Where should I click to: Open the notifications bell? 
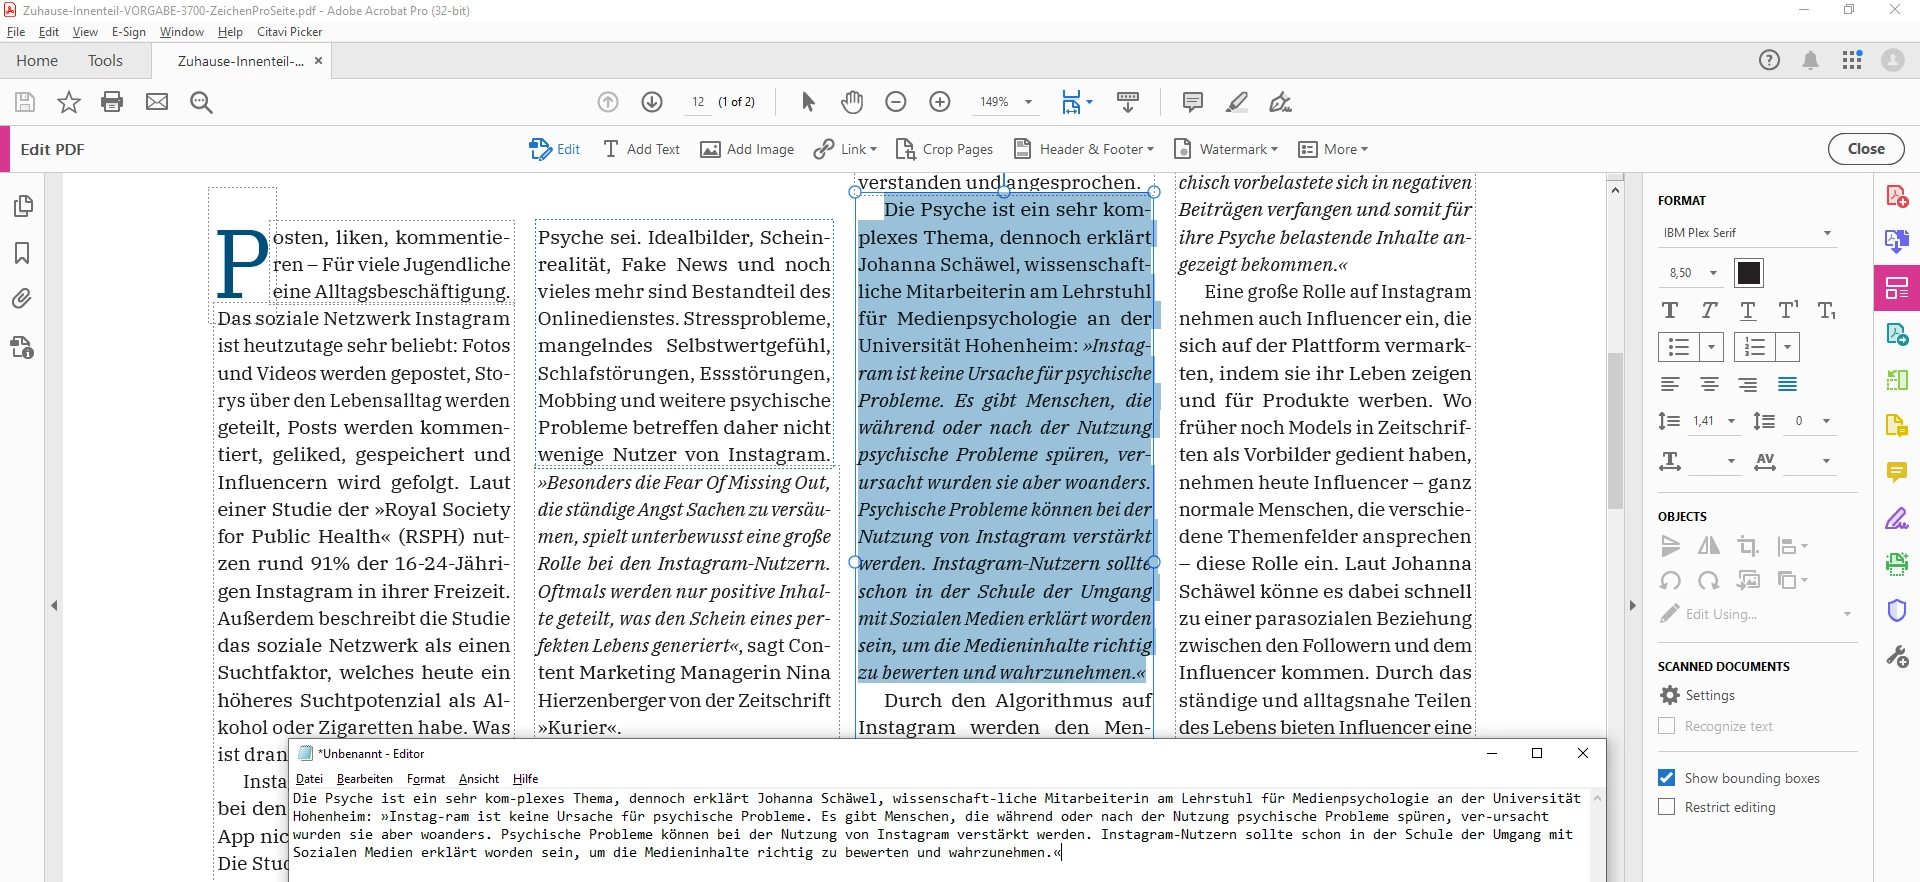1810,60
